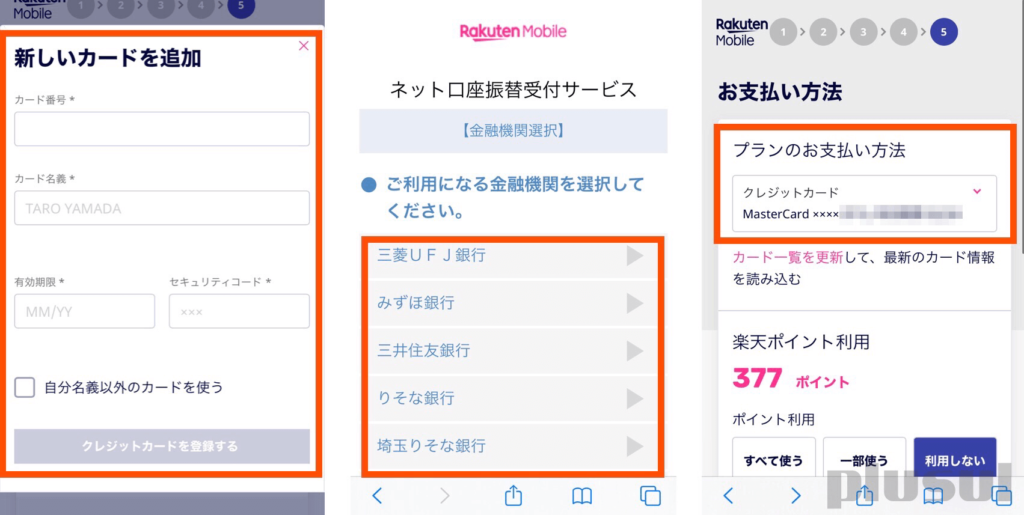Click クレジットカードを登録する button
This screenshot has width=1024, height=515.
(162, 446)
